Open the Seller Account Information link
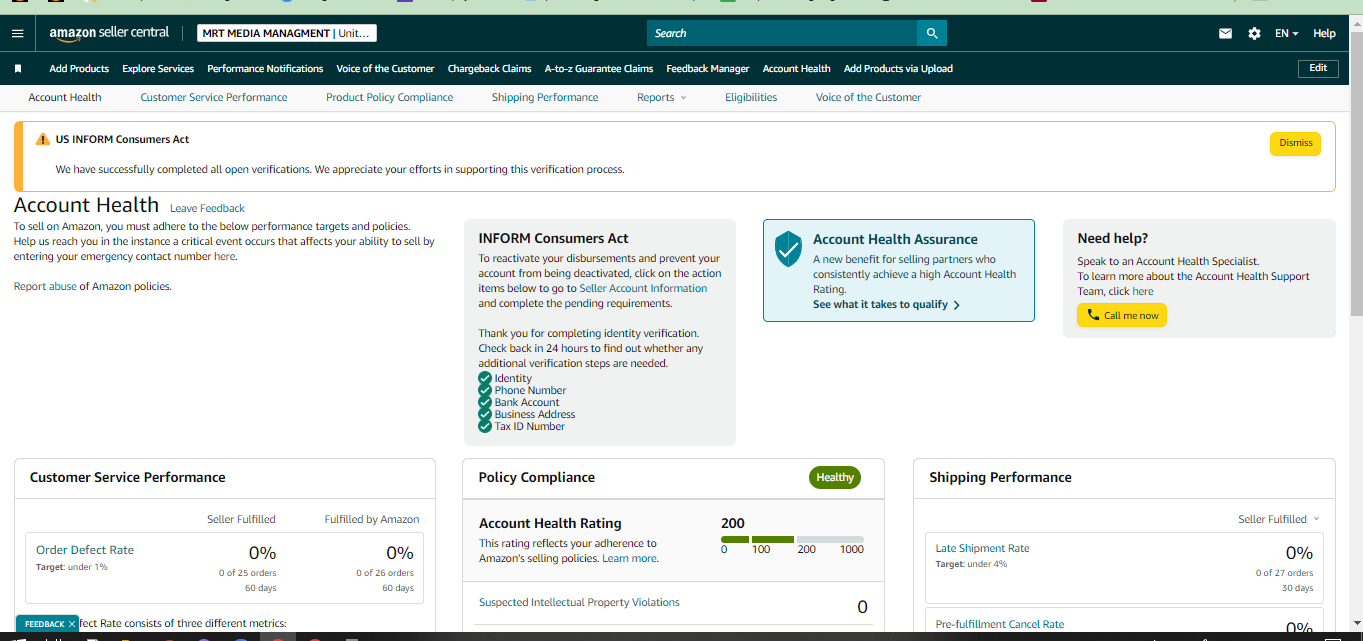The width and height of the screenshot is (1363, 641). coord(643,288)
